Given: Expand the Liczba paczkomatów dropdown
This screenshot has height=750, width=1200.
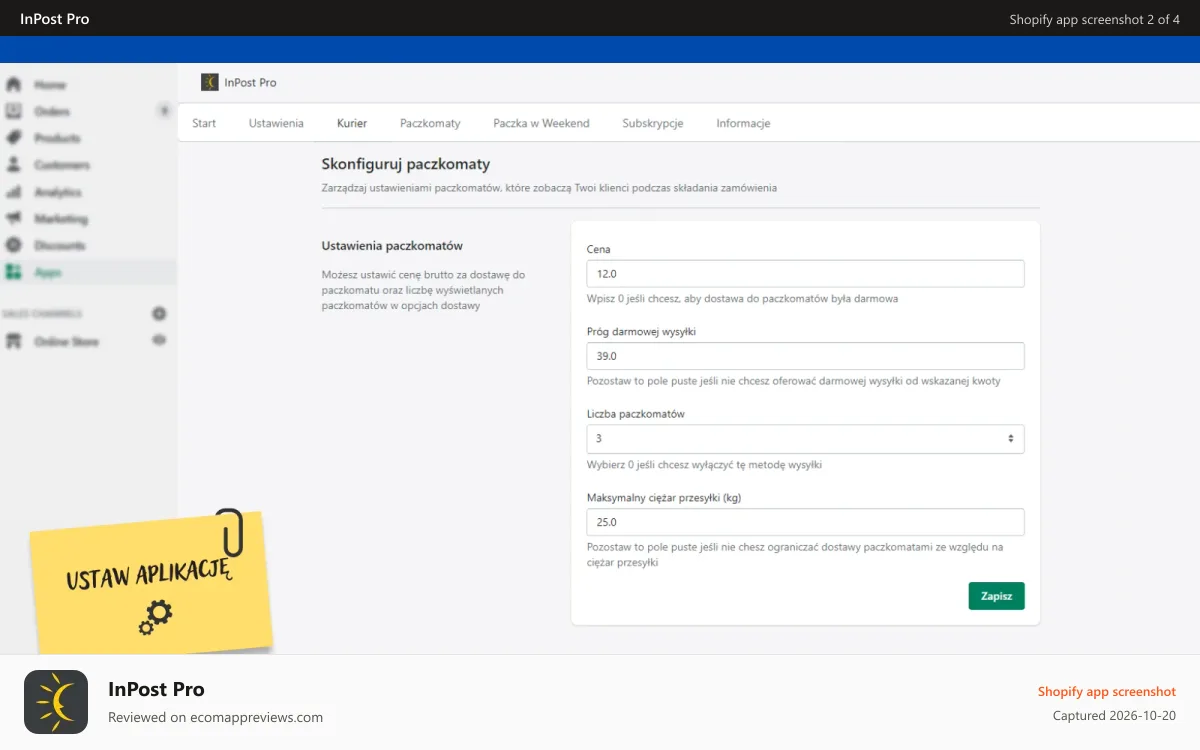Looking at the screenshot, I should coord(805,439).
